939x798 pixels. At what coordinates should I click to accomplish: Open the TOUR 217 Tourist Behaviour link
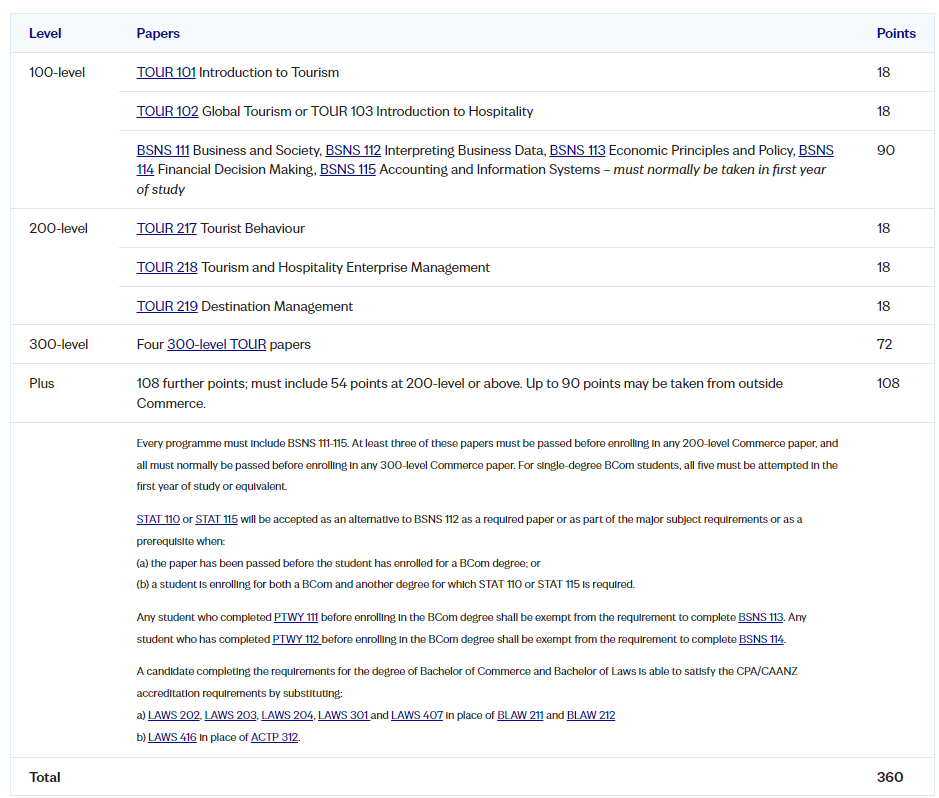click(x=166, y=228)
